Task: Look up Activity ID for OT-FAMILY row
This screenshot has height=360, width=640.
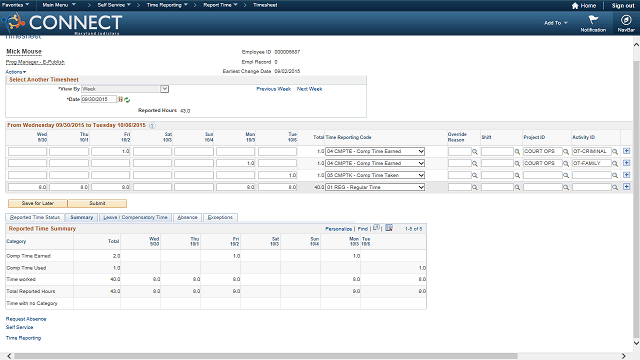Action: pyautogui.click(x=615, y=163)
